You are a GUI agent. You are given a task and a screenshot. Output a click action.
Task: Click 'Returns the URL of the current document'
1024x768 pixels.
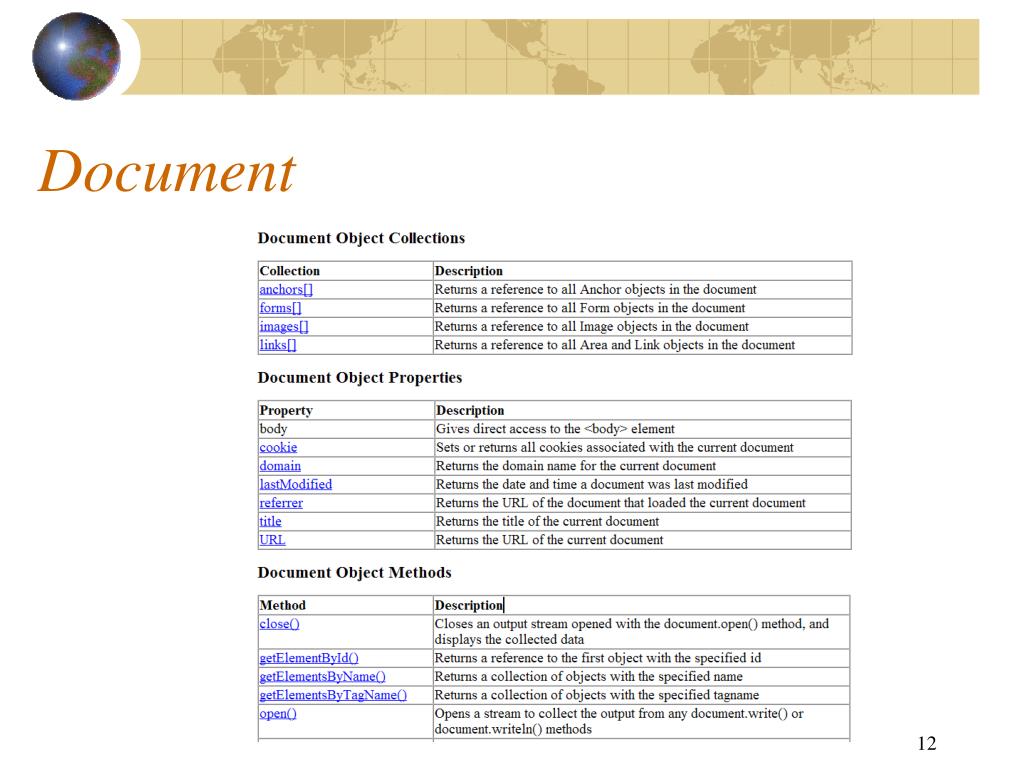(x=549, y=539)
